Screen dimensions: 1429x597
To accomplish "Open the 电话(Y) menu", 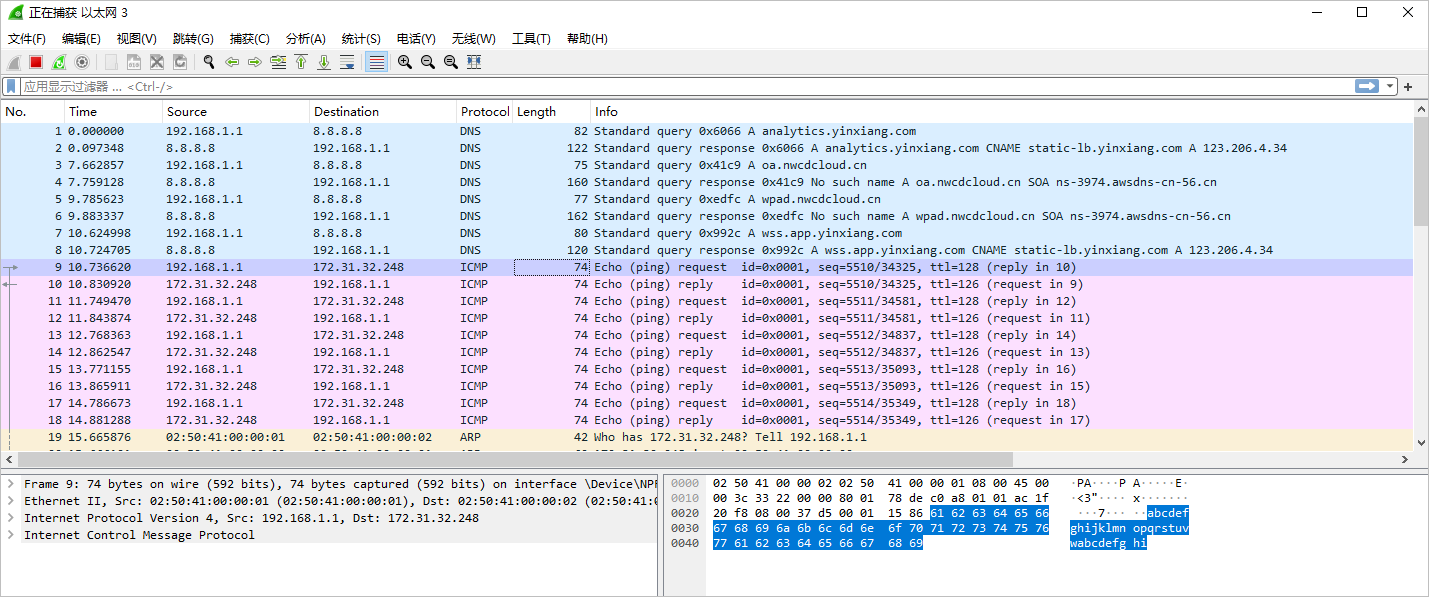I will pyautogui.click(x=416, y=39).
